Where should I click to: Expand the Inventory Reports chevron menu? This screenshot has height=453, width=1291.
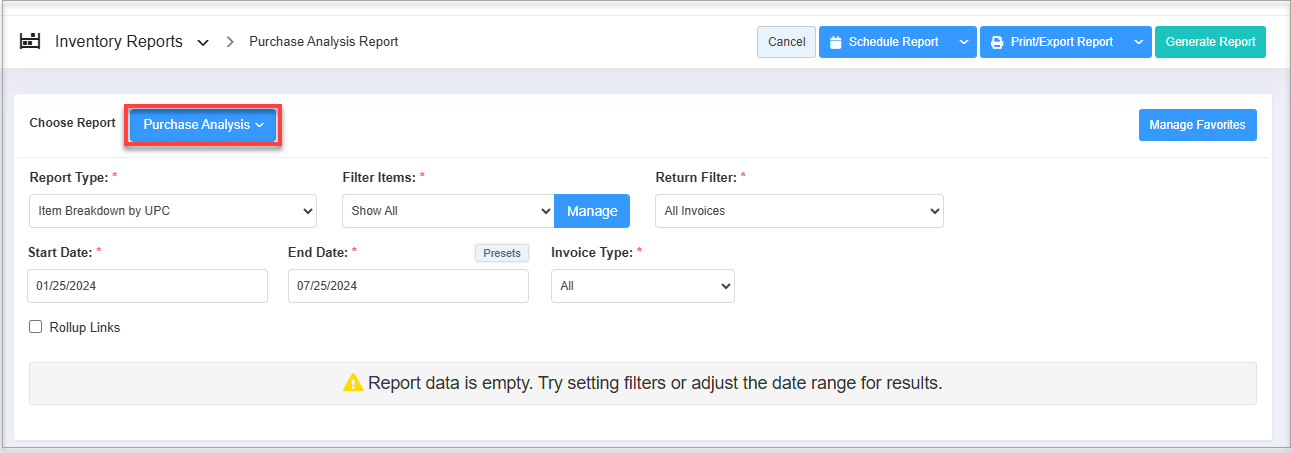[x=203, y=43]
